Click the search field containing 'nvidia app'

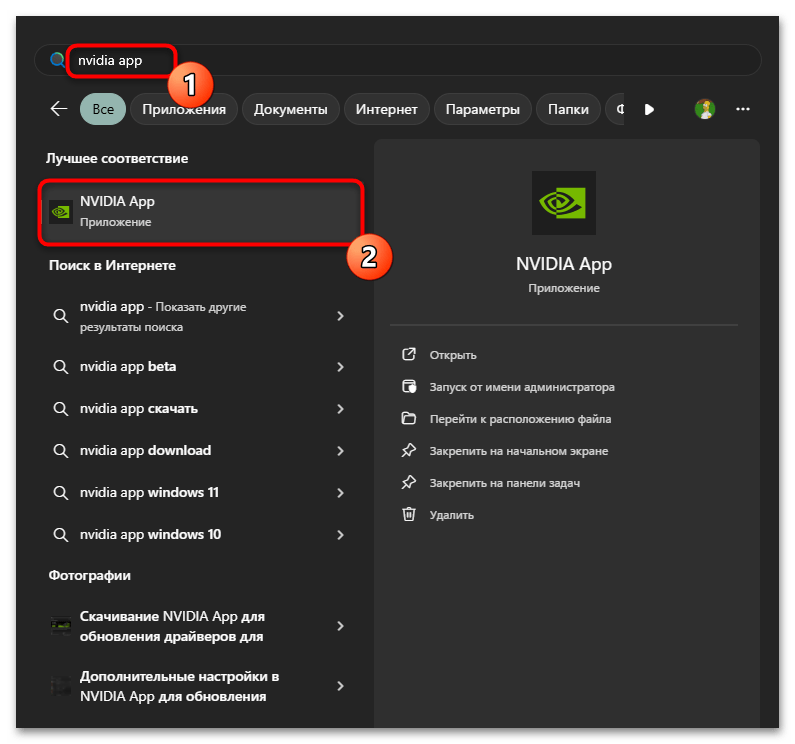point(398,60)
